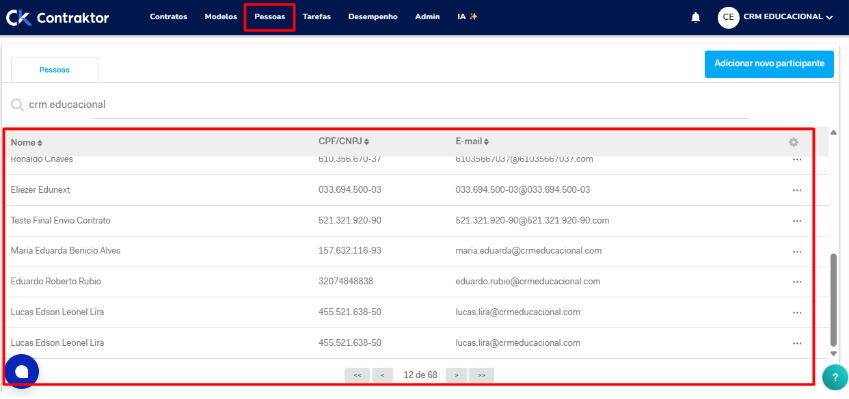Screen dimensions: 849x399
Task: Click the table vertical scrollbar thumb
Action: [835, 299]
